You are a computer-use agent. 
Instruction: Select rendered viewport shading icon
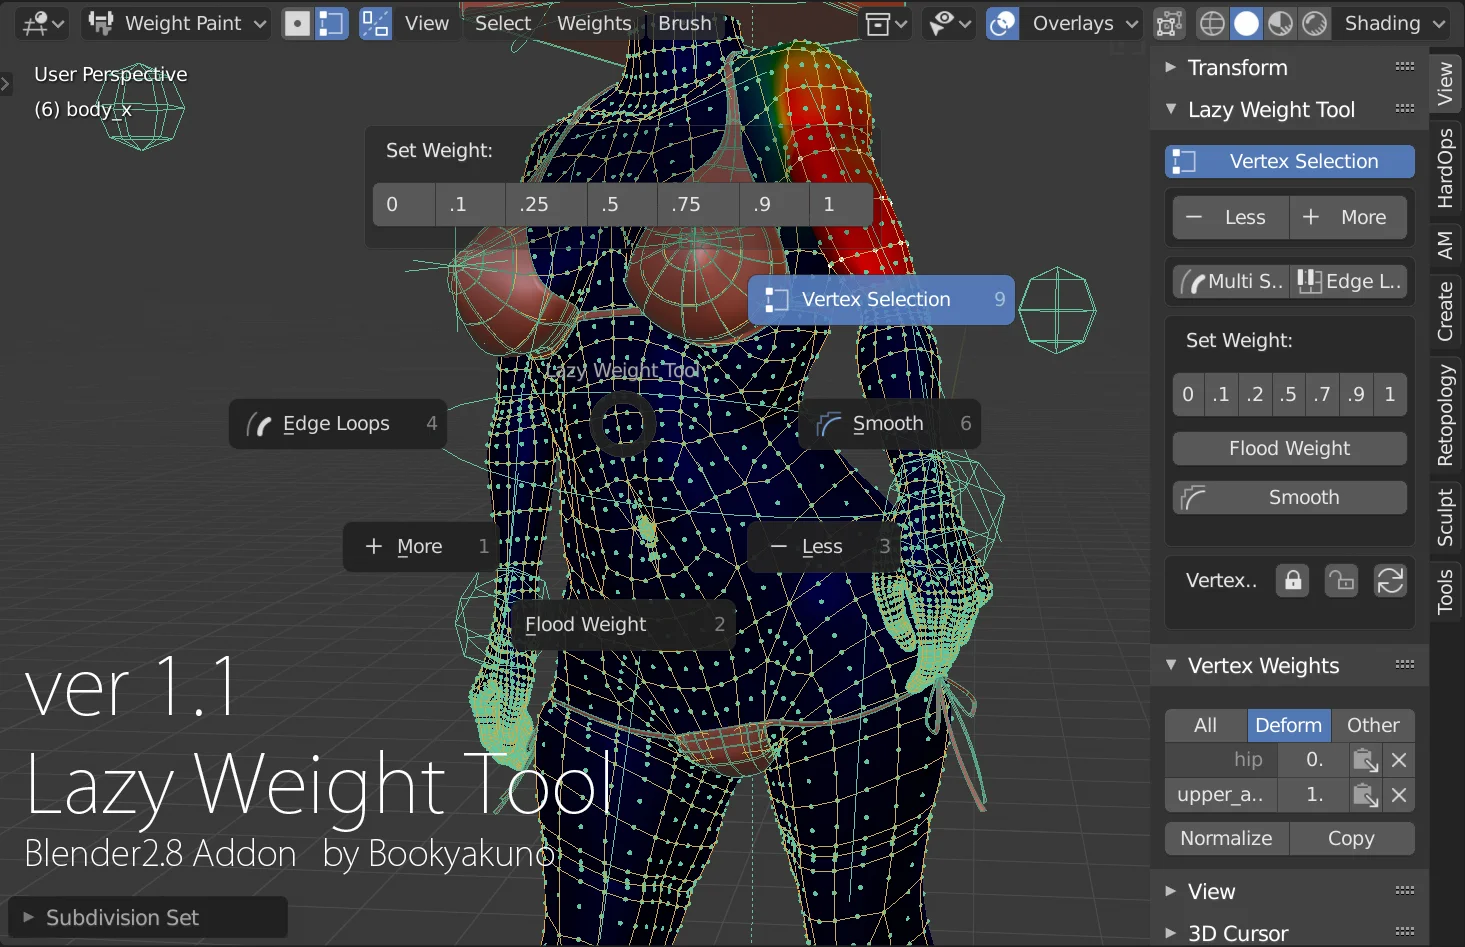click(x=1314, y=23)
